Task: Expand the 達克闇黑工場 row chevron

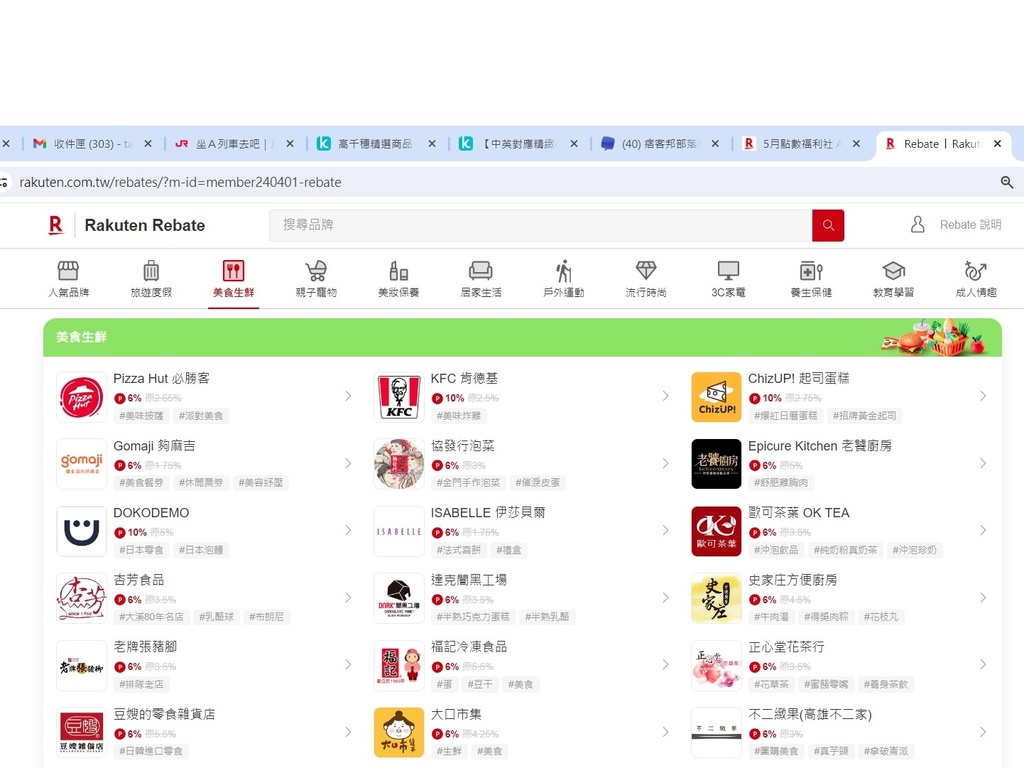Action: (665, 597)
